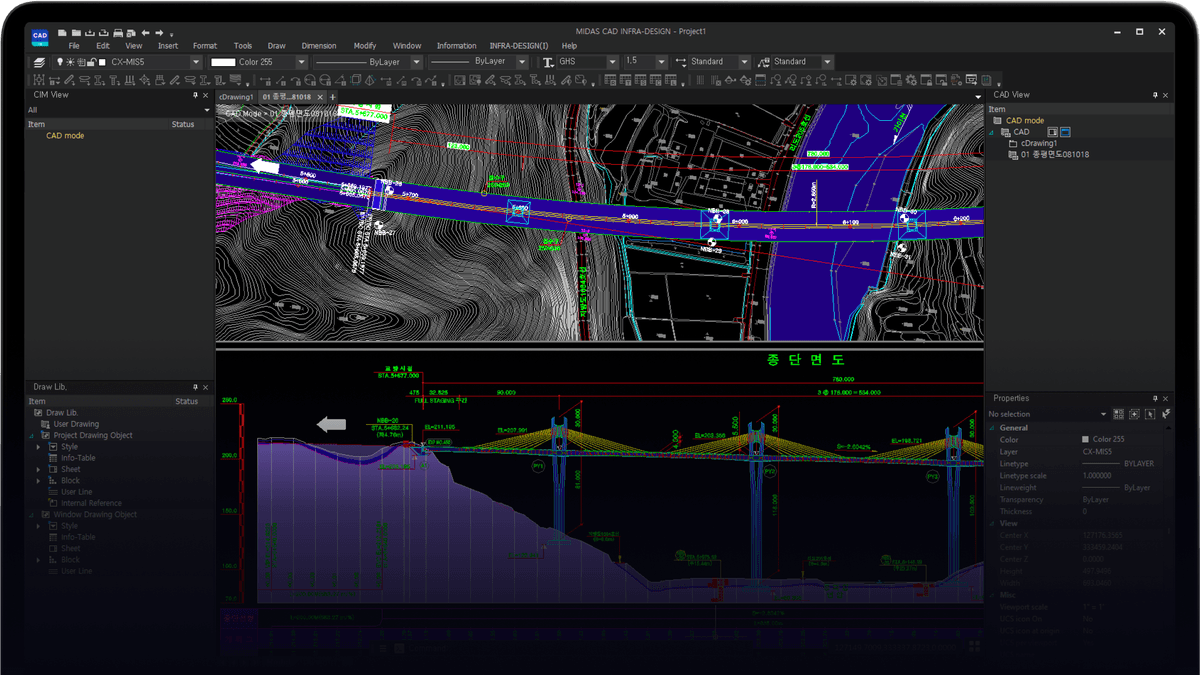This screenshot has height=675, width=1200.
Task: Open the Quick Select icon in Properties panel
Action: tap(1119, 414)
